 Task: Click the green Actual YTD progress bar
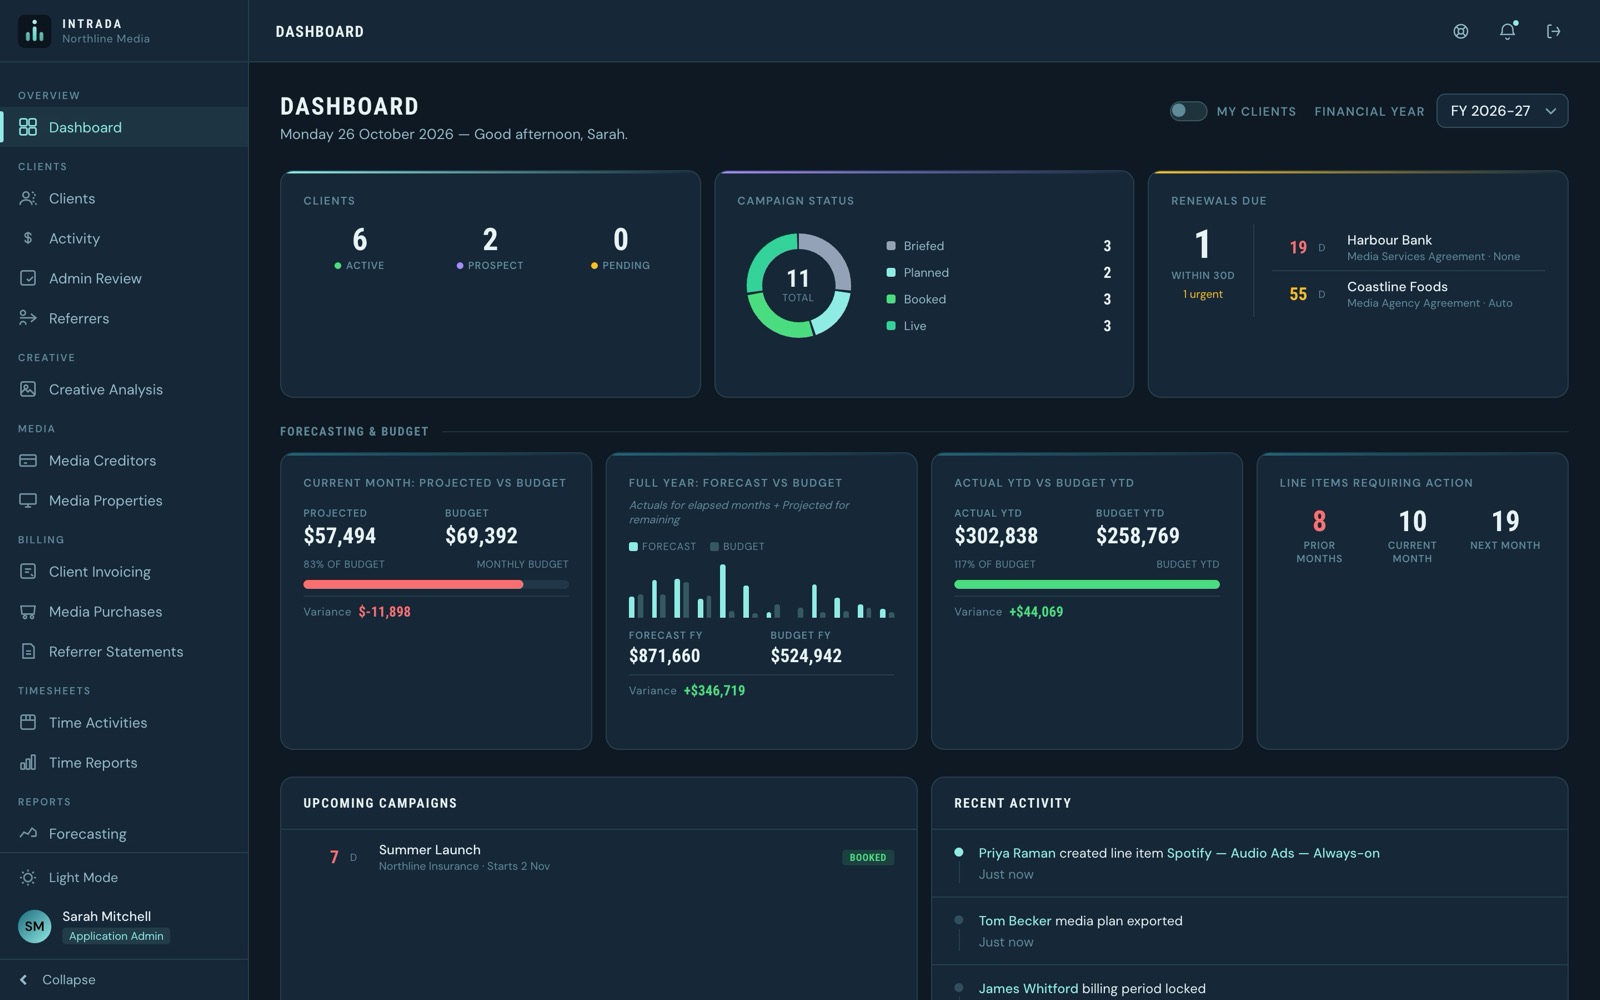coord(1087,584)
